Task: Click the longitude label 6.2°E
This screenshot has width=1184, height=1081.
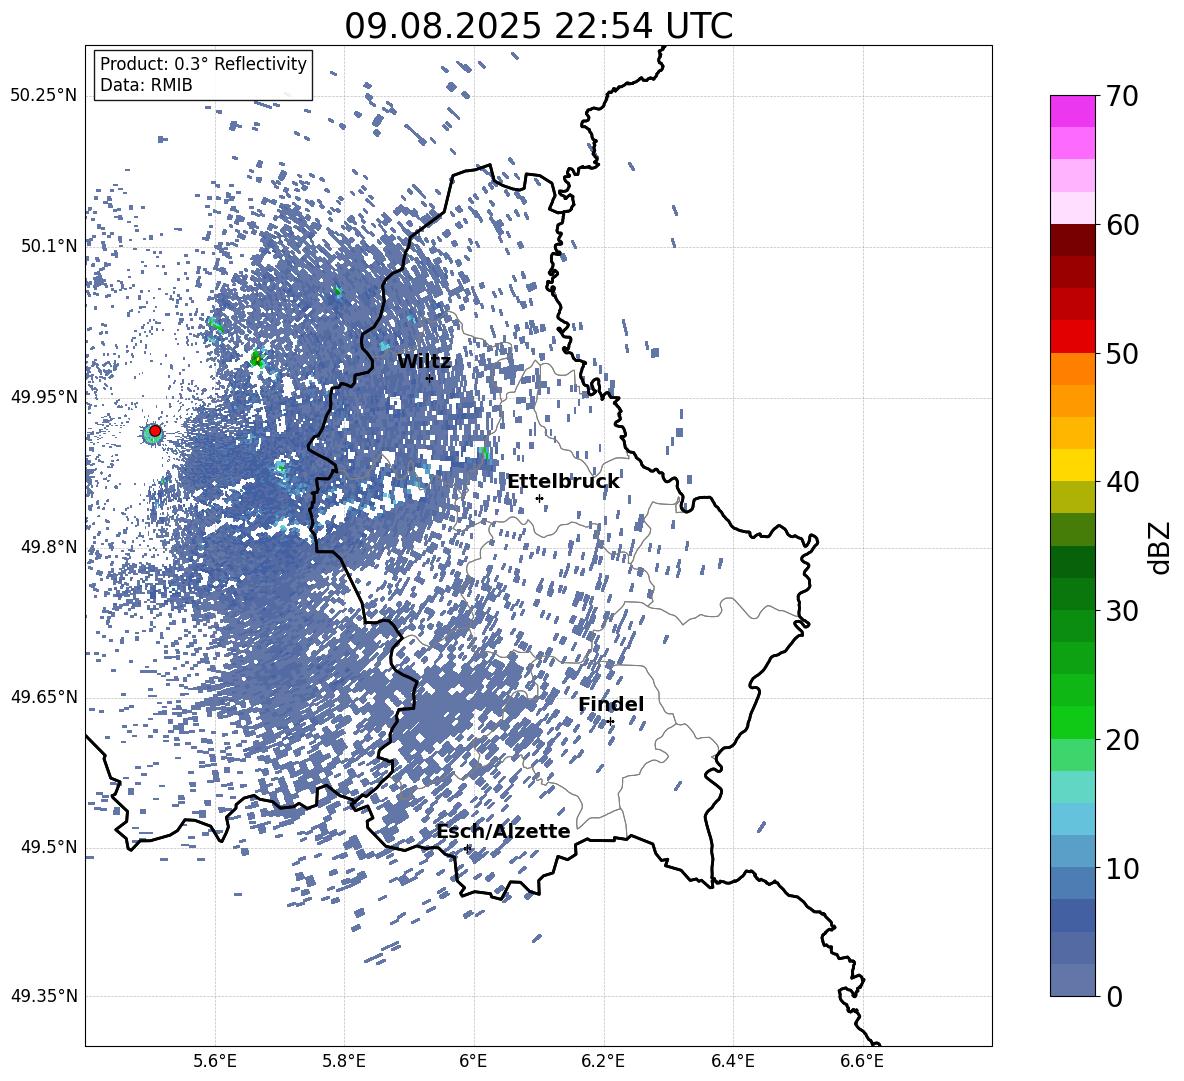Action: (603, 1061)
